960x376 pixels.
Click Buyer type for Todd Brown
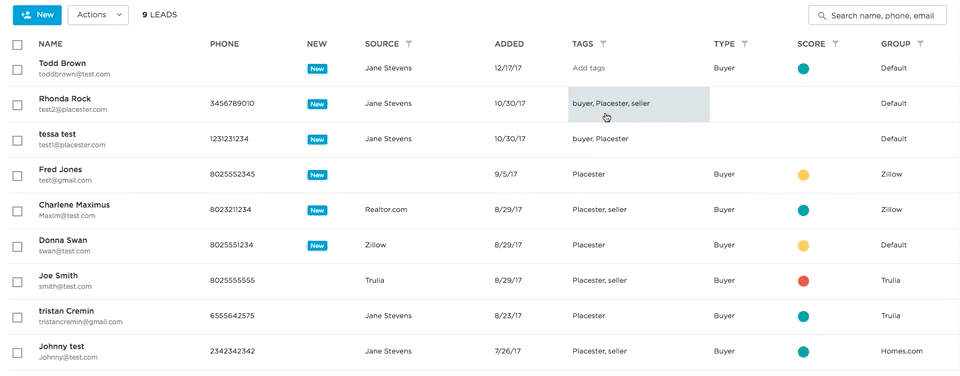pos(724,68)
